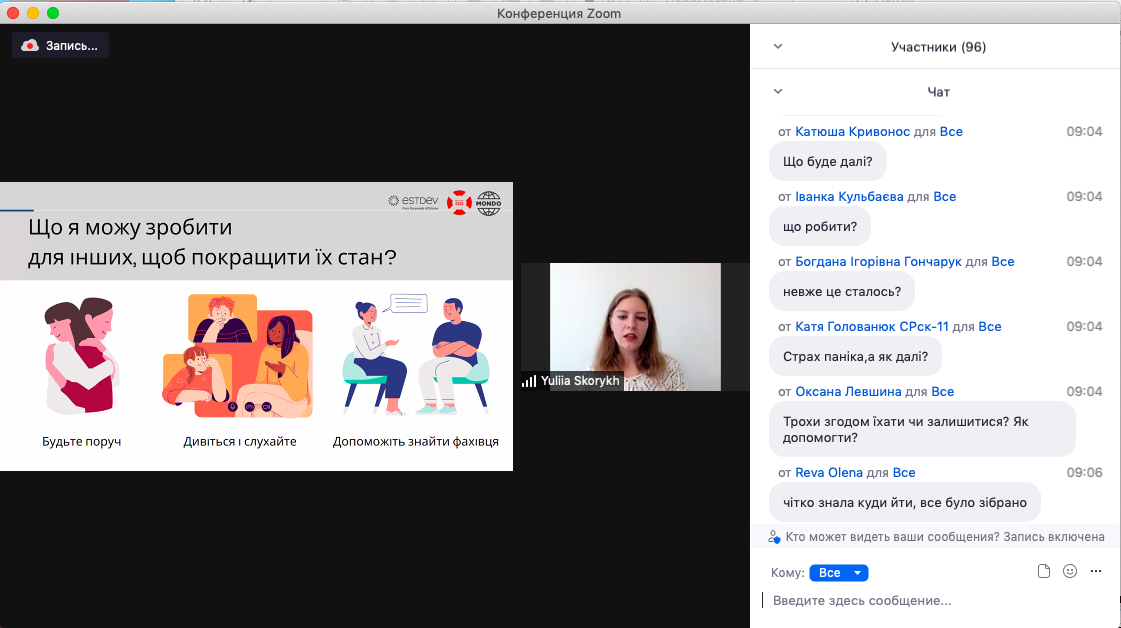Open the emoji picker in chat
Image resolution: width=1121 pixels, height=628 pixels.
pos(1070,571)
